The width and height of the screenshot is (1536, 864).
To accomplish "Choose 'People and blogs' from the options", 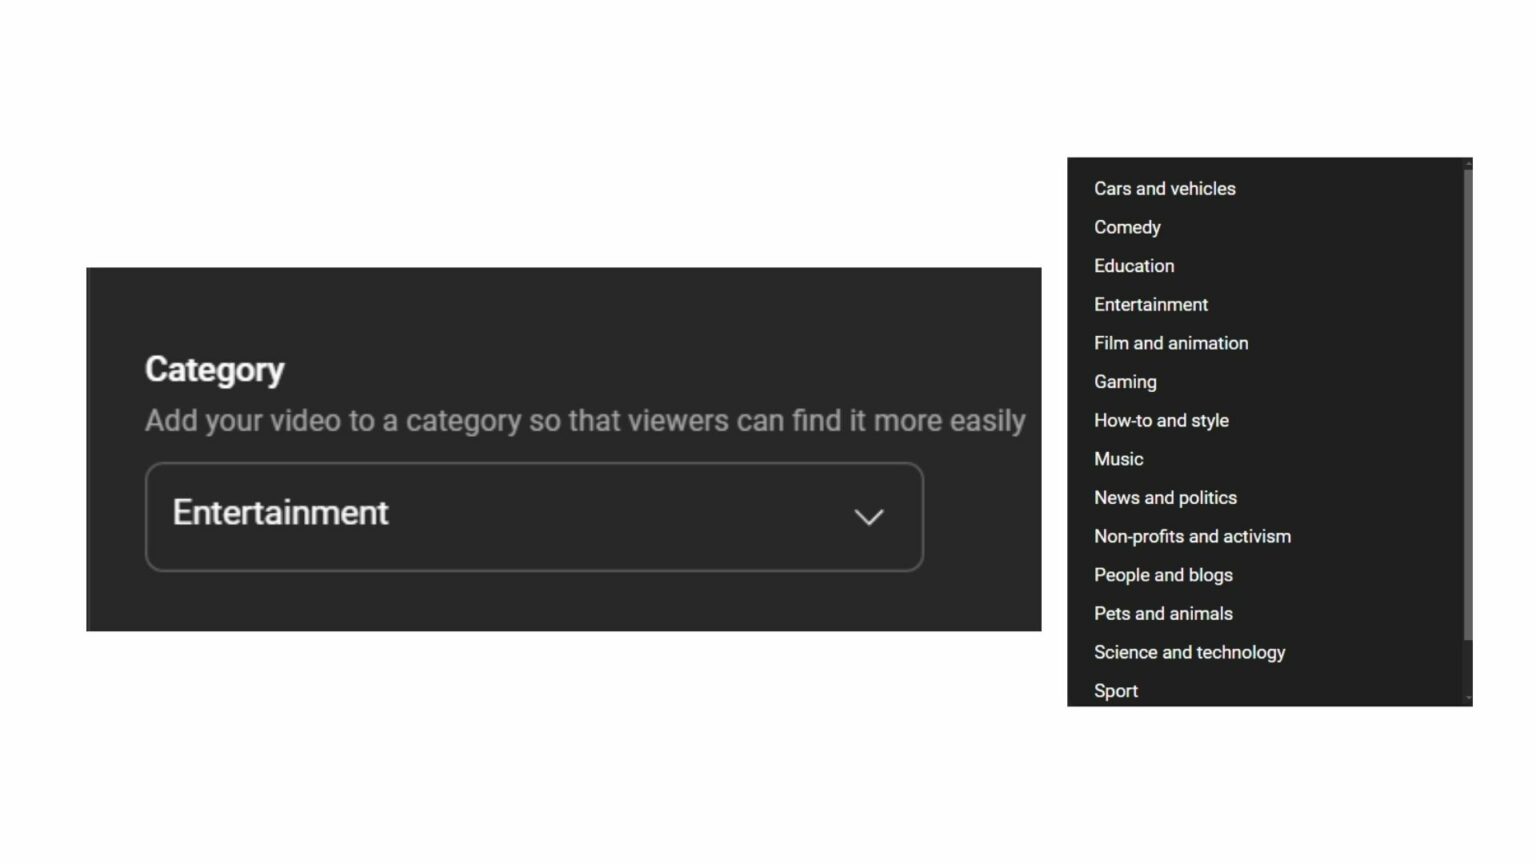I will click(1163, 575).
